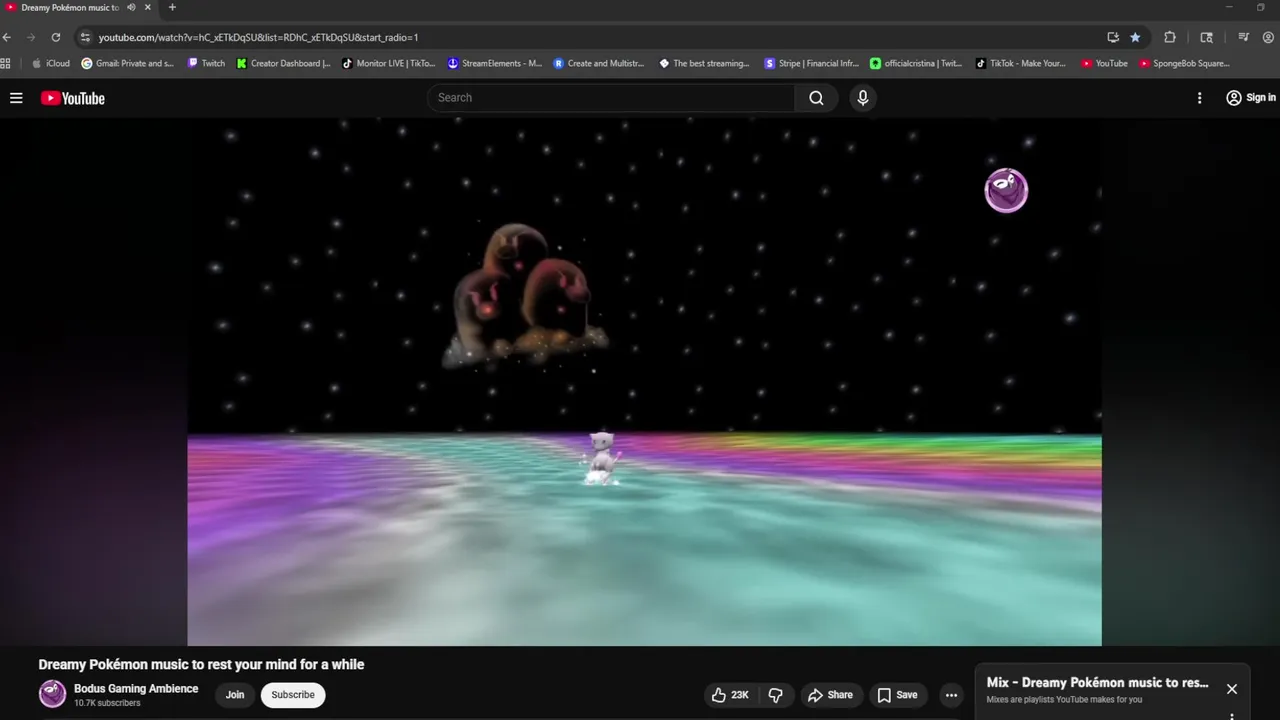Dislike this video

[x=775, y=695]
